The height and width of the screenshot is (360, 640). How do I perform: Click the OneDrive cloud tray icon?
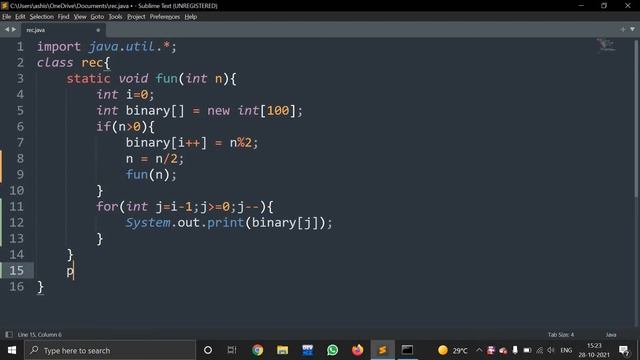tap(503, 350)
